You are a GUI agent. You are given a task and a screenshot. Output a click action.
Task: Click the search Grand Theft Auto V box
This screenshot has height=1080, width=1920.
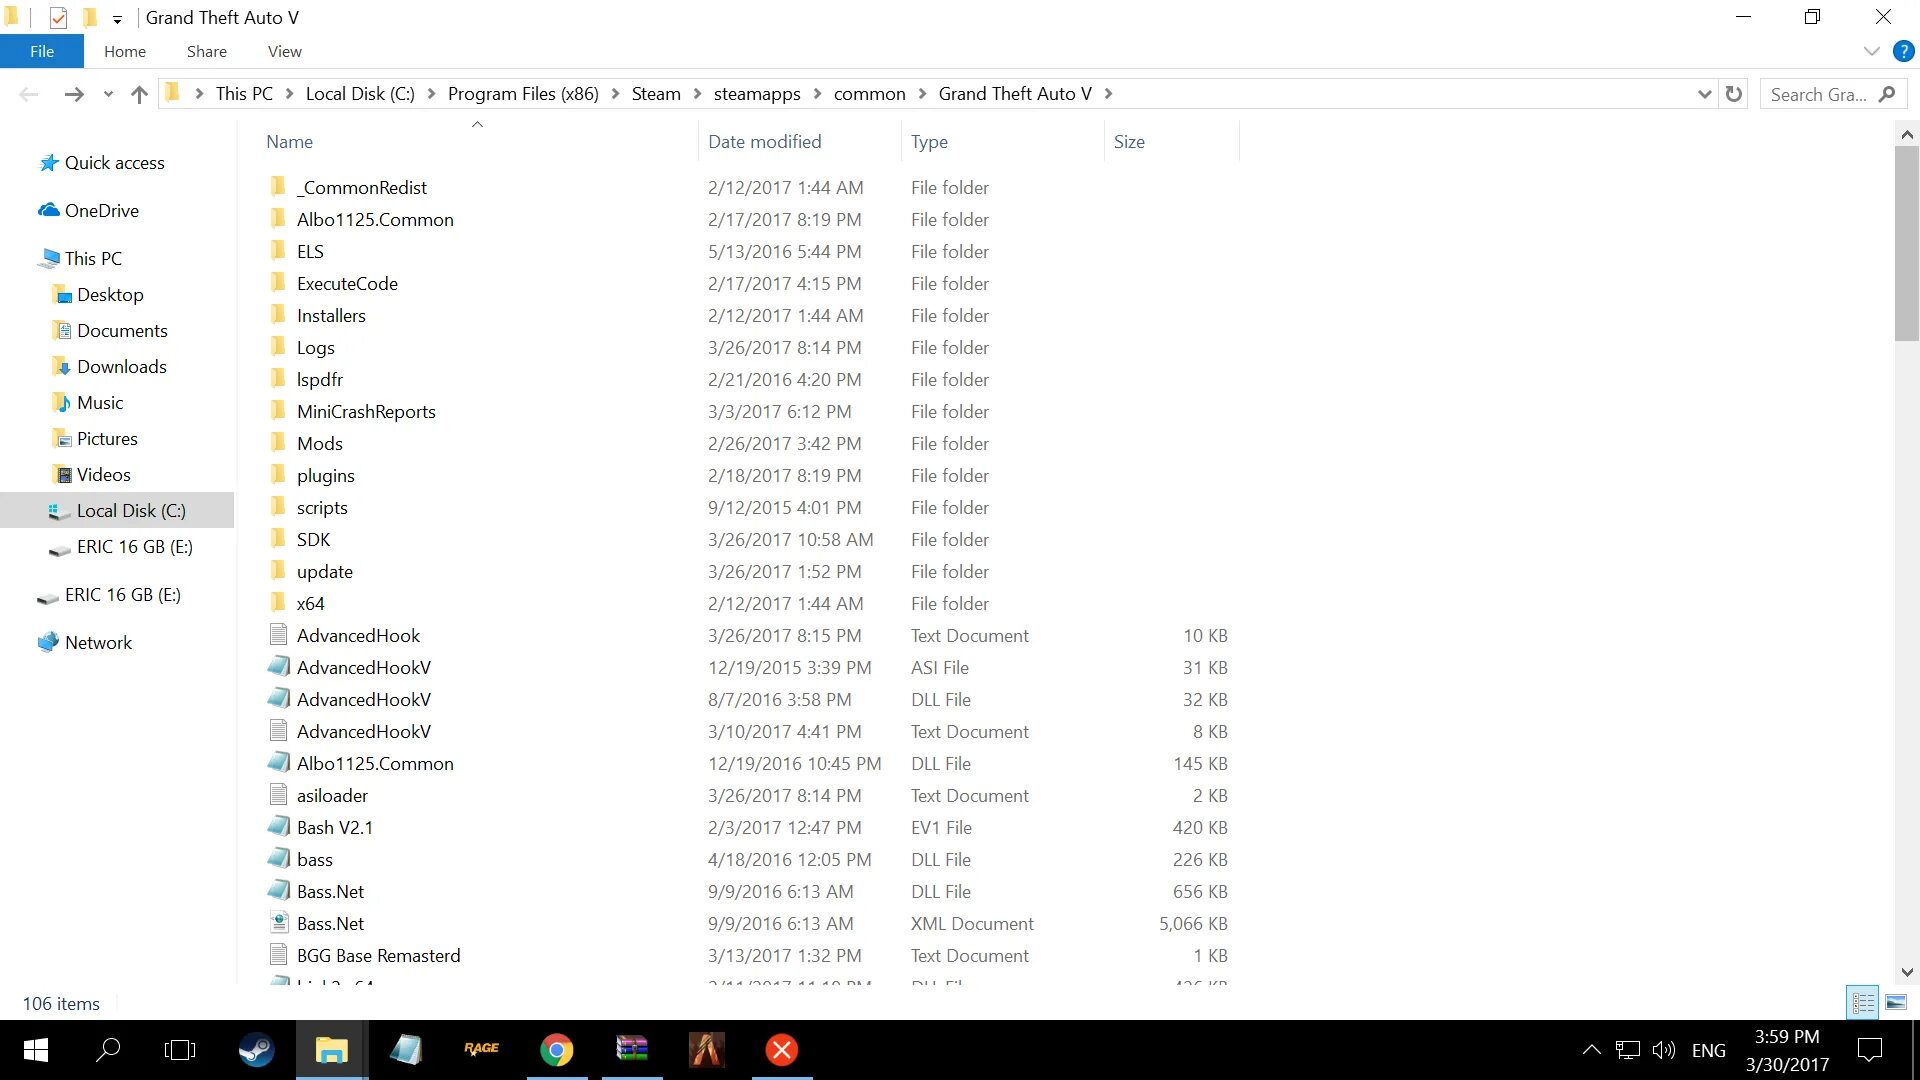click(x=1818, y=94)
